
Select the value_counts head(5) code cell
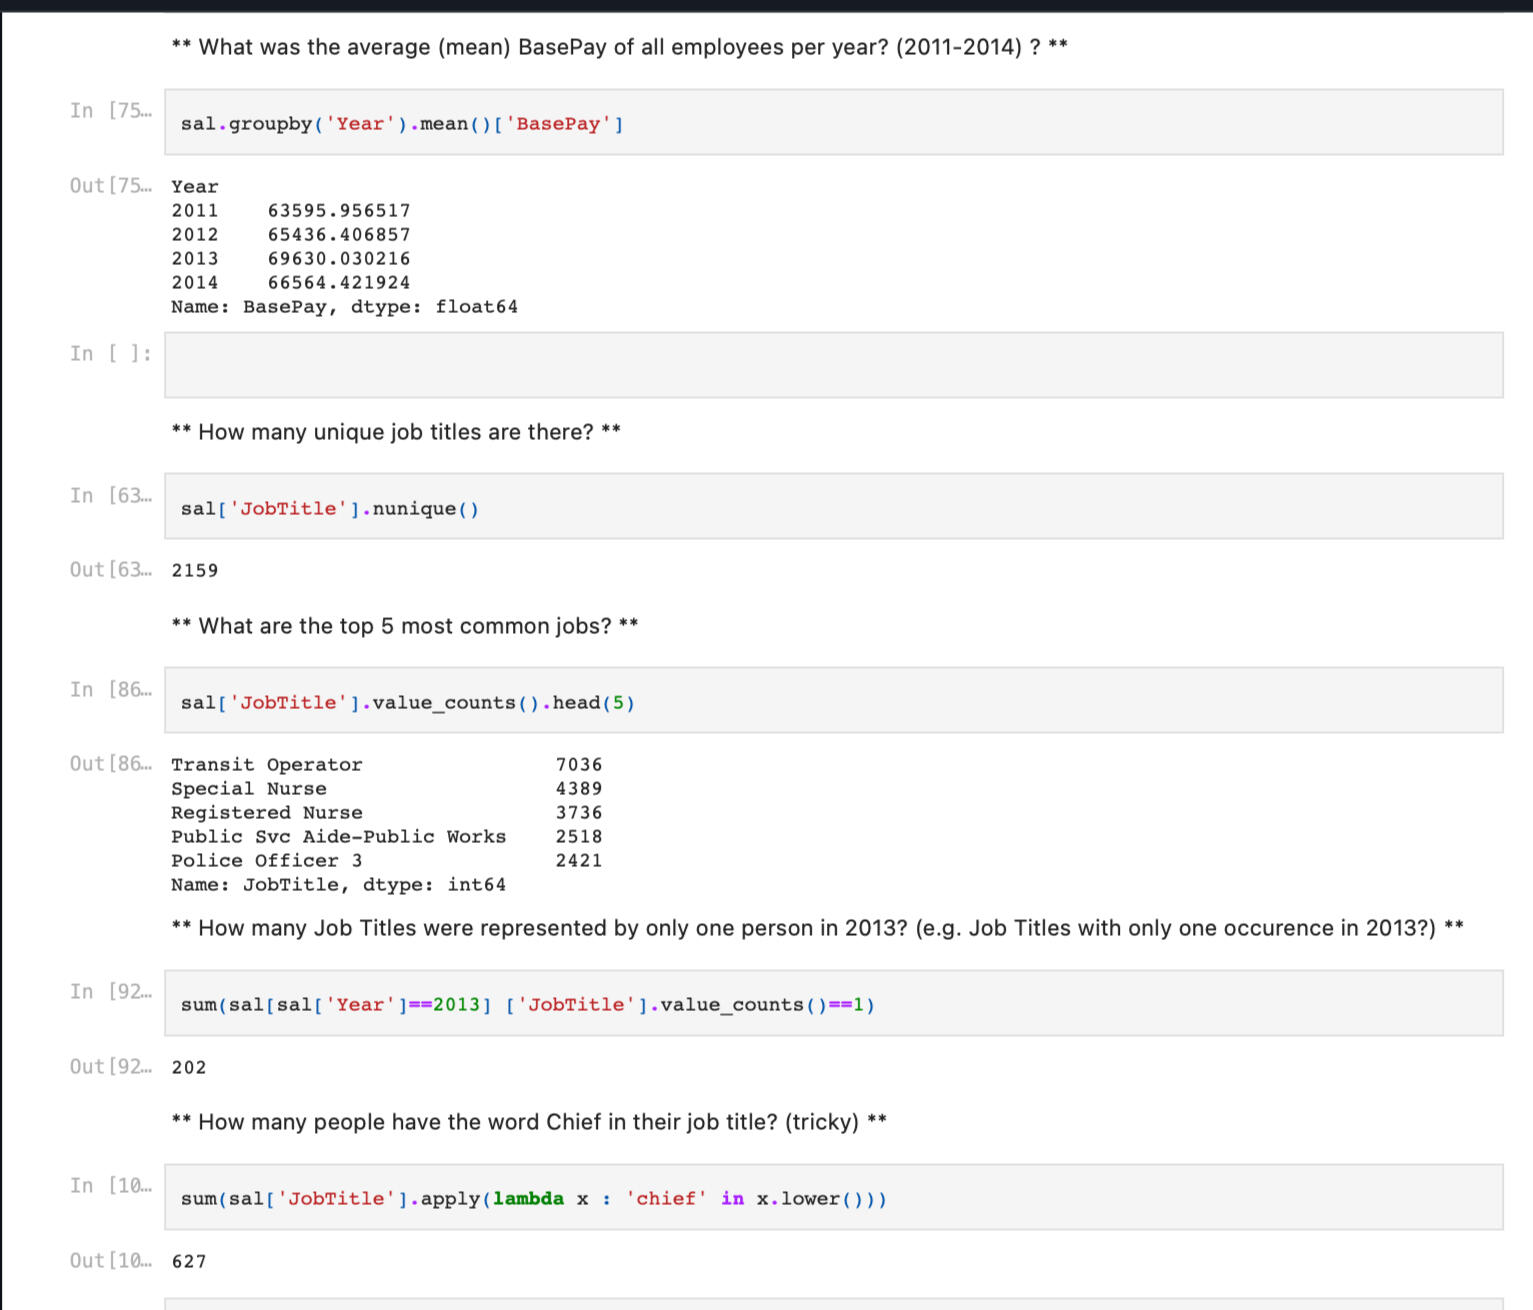tap(832, 701)
